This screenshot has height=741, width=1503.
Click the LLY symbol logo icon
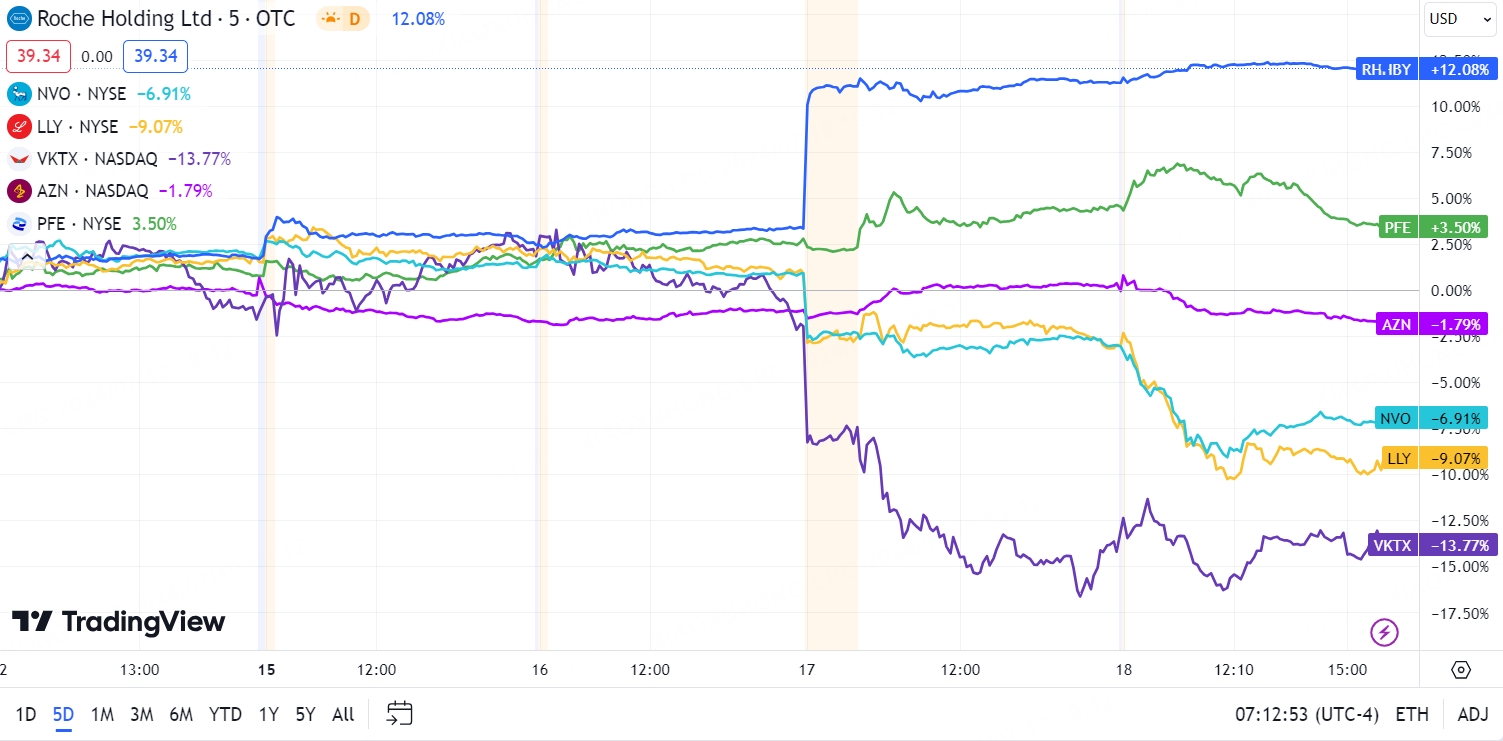pyautogui.click(x=19, y=127)
